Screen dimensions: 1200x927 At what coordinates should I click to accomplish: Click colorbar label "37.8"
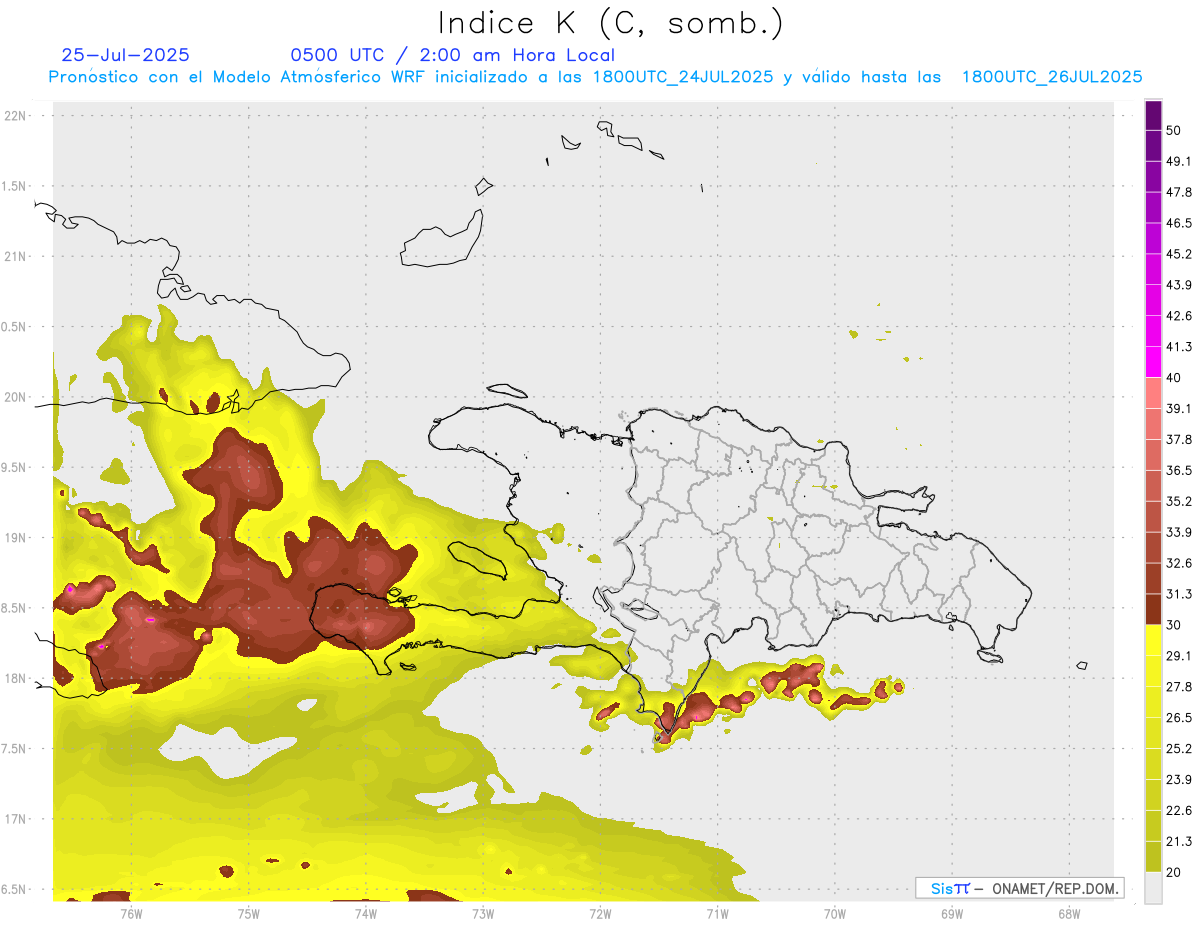pyautogui.click(x=1179, y=440)
